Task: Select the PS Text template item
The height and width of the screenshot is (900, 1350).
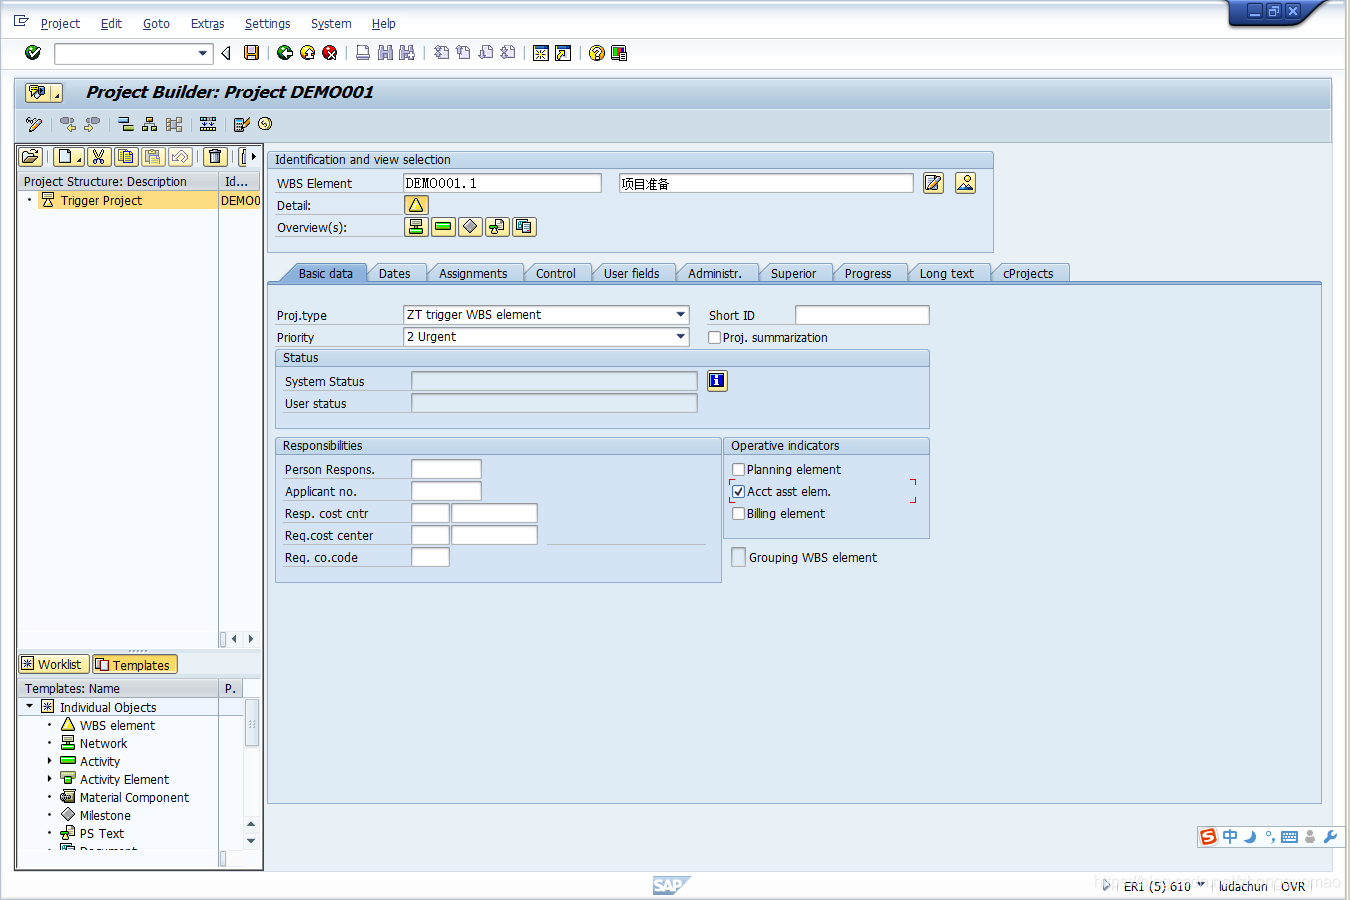Action: click(x=101, y=834)
